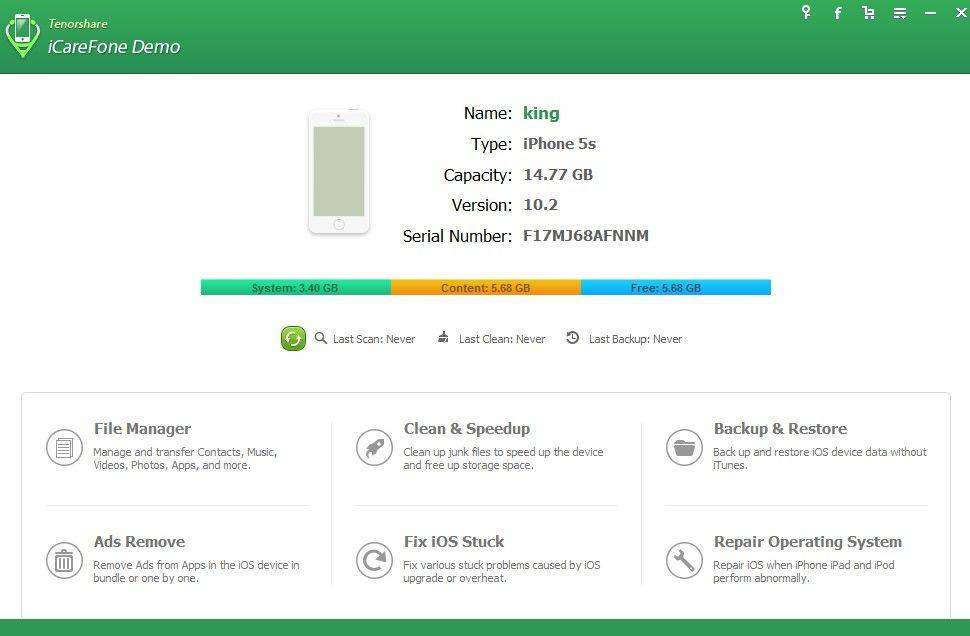Click the '10.2' version value

tap(541, 205)
